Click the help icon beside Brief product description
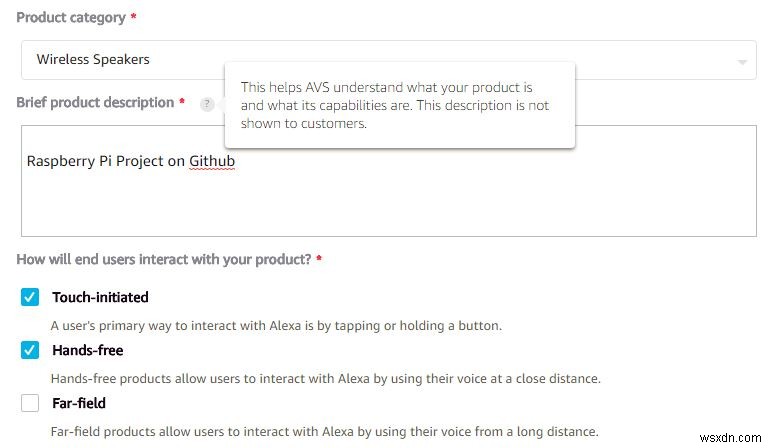Viewport: 773px width, 448px height. 207,104
